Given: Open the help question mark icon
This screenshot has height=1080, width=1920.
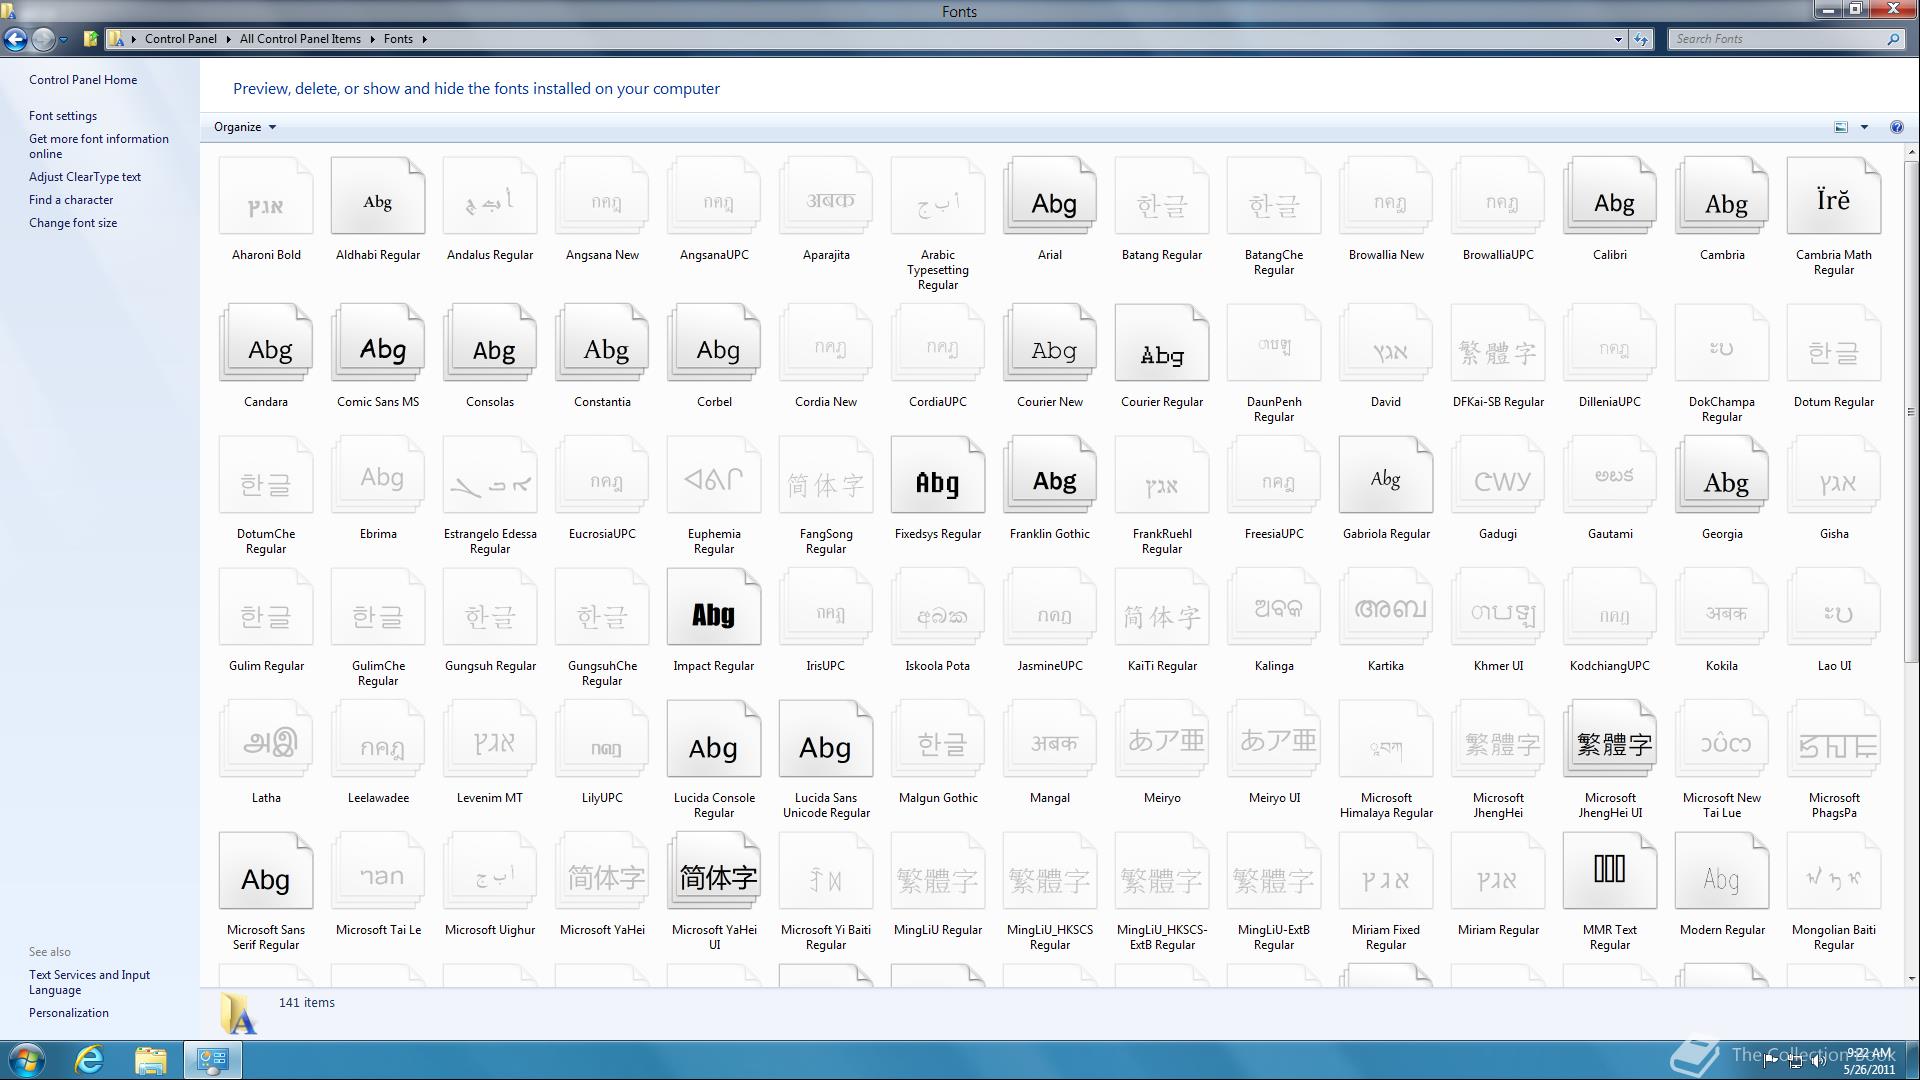Looking at the screenshot, I should click(x=1896, y=127).
